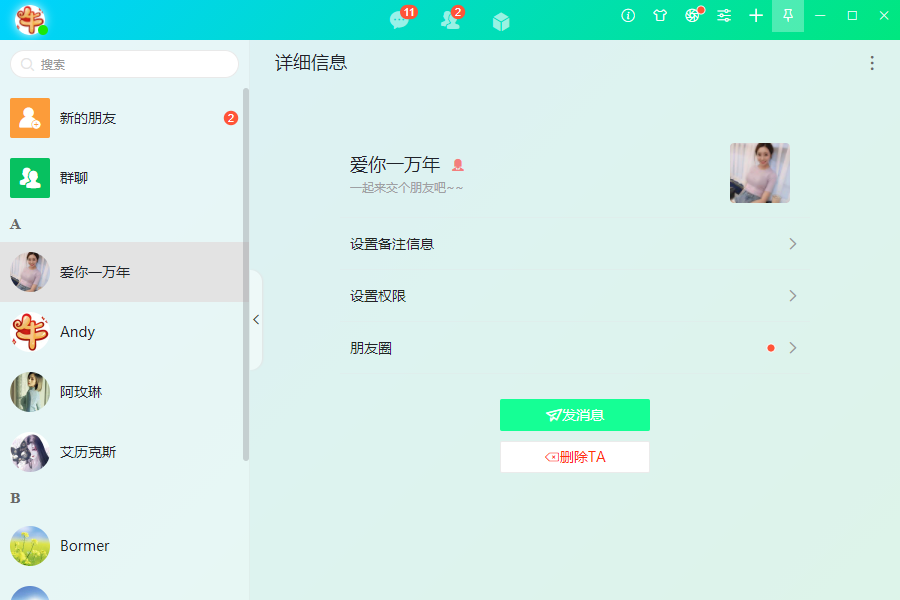Click the contact list scrollbar
The height and width of the screenshot is (600, 900).
click(x=246, y=274)
